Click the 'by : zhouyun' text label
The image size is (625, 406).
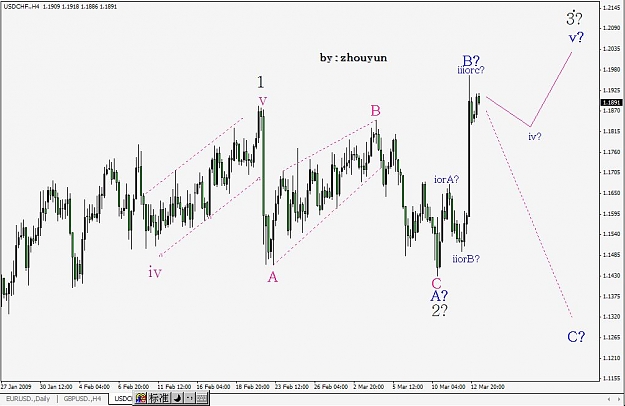pyautogui.click(x=353, y=58)
